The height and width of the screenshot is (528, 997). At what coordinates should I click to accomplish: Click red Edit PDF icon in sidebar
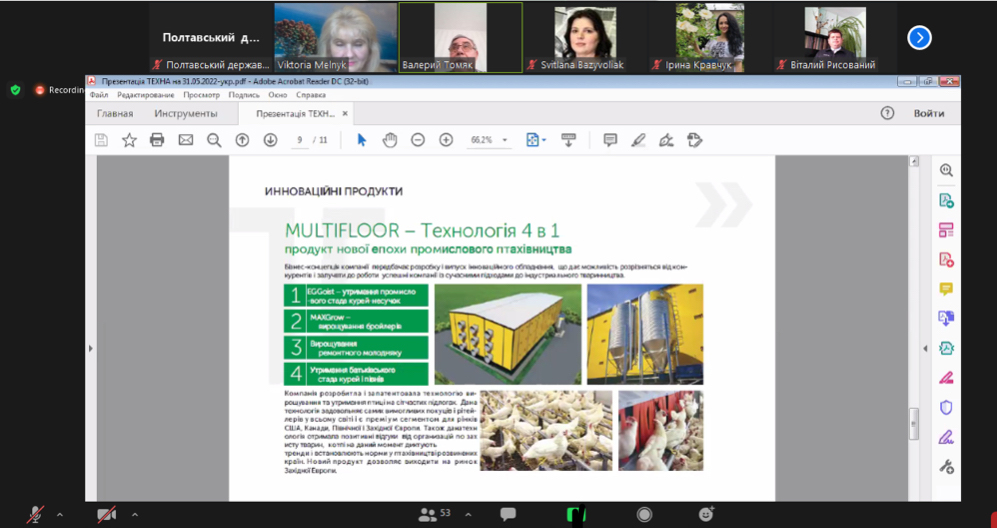click(x=946, y=260)
